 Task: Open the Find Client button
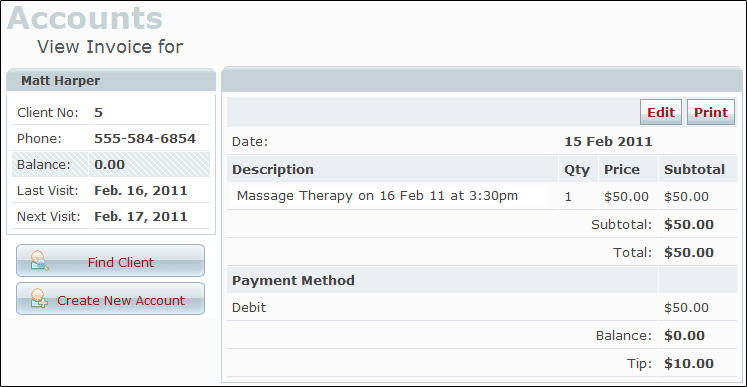(111, 261)
